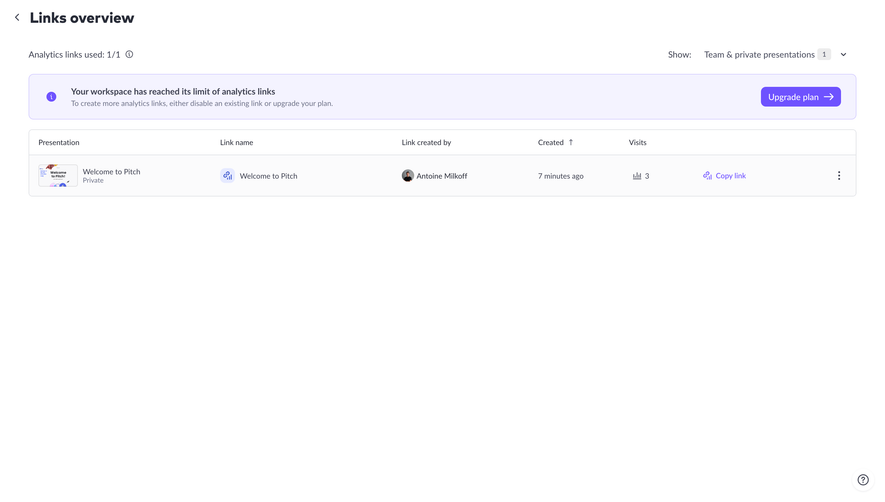Open visits analytics chart icon
The height and width of the screenshot is (502, 885).
click(x=637, y=176)
